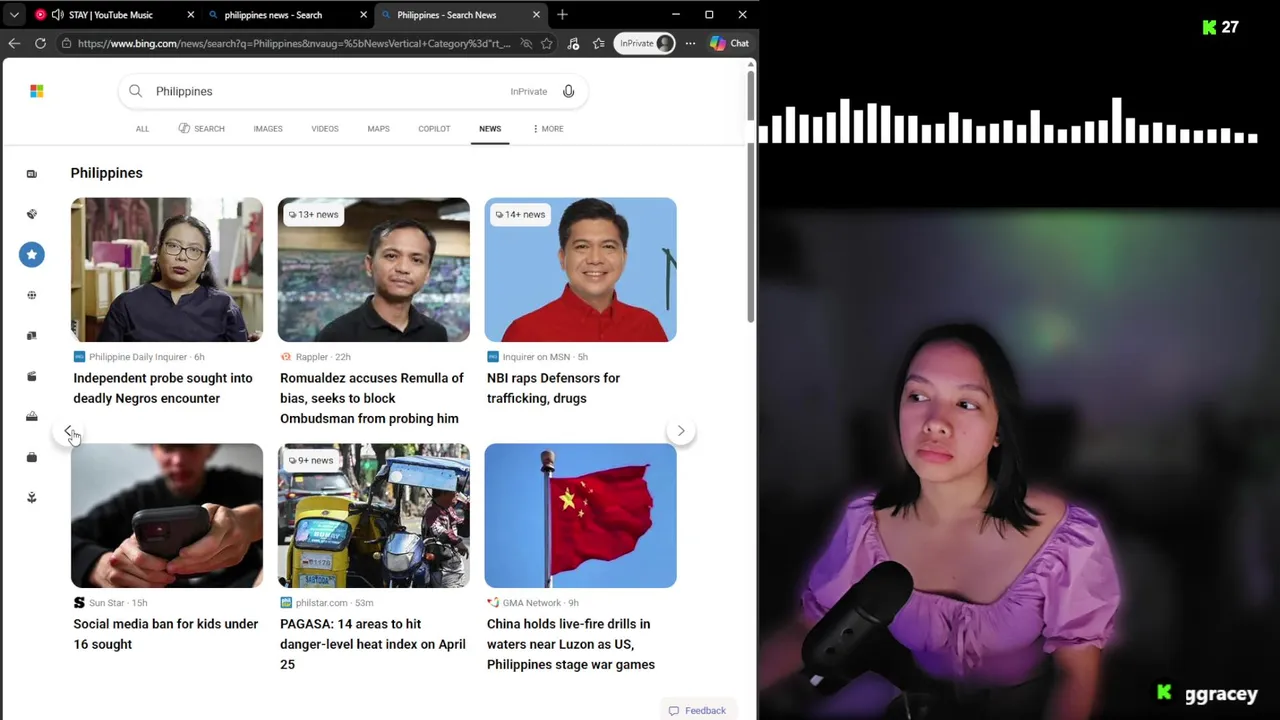Click the InPrivate profile button
This screenshot has height=720, width=1280.
(x=644, y=43)
